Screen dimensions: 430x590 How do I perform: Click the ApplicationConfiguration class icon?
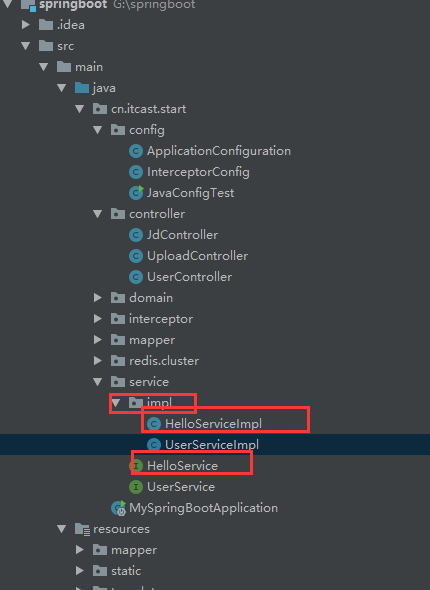[x=136, y=151]
